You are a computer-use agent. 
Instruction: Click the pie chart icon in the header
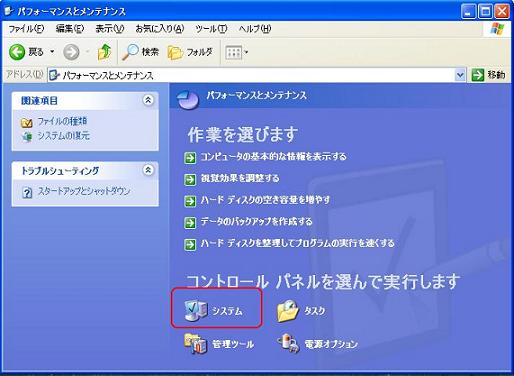(188, 99)
